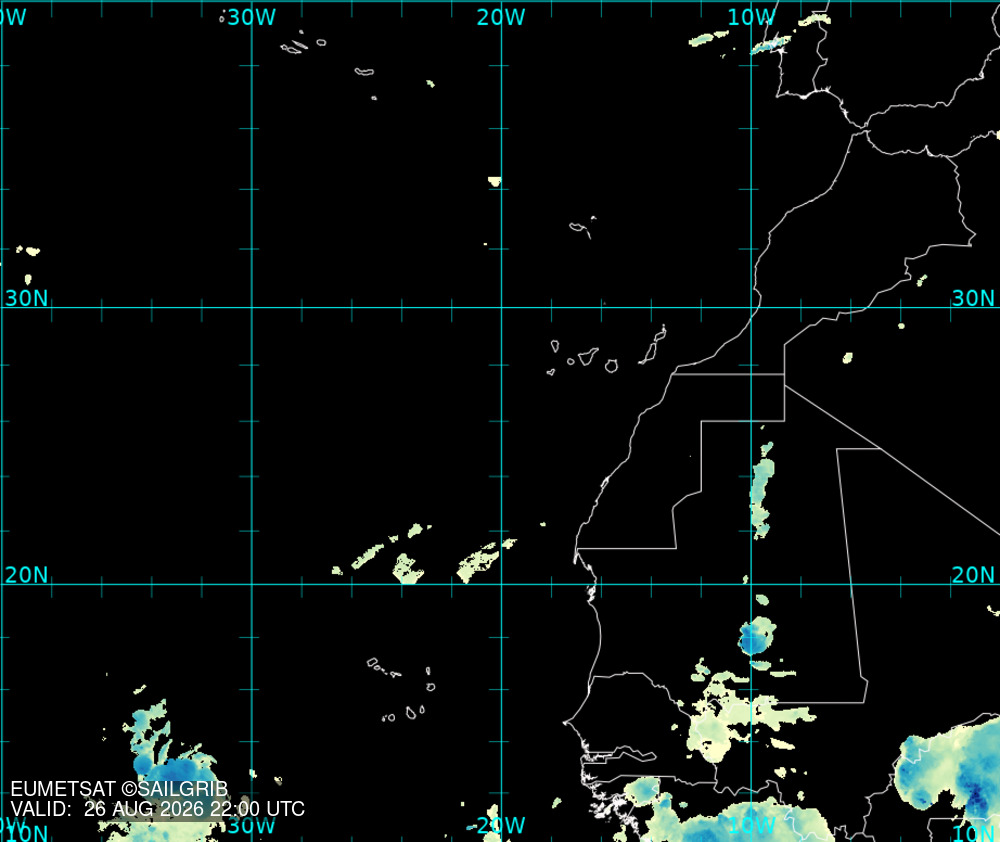Click the 20N latitude label on left
Screen dimensions: 1000x842
tap(27, 575)
